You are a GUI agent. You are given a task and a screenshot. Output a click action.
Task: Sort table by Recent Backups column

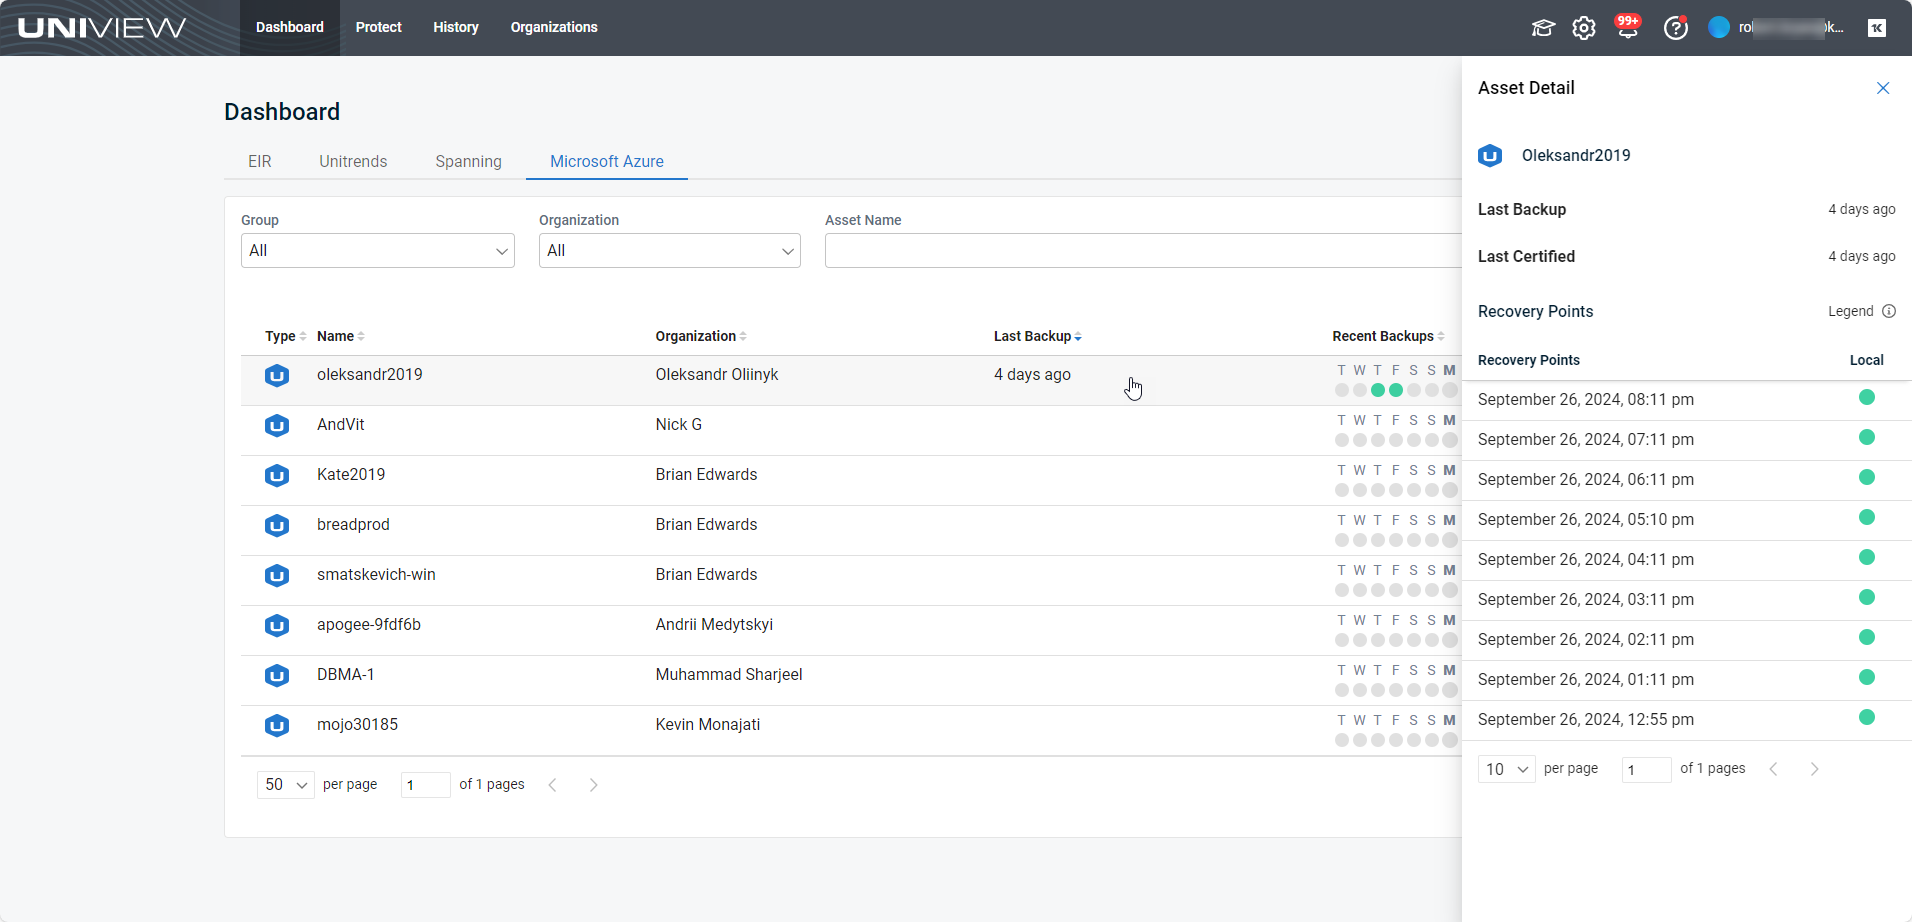tap(1389, 336)
